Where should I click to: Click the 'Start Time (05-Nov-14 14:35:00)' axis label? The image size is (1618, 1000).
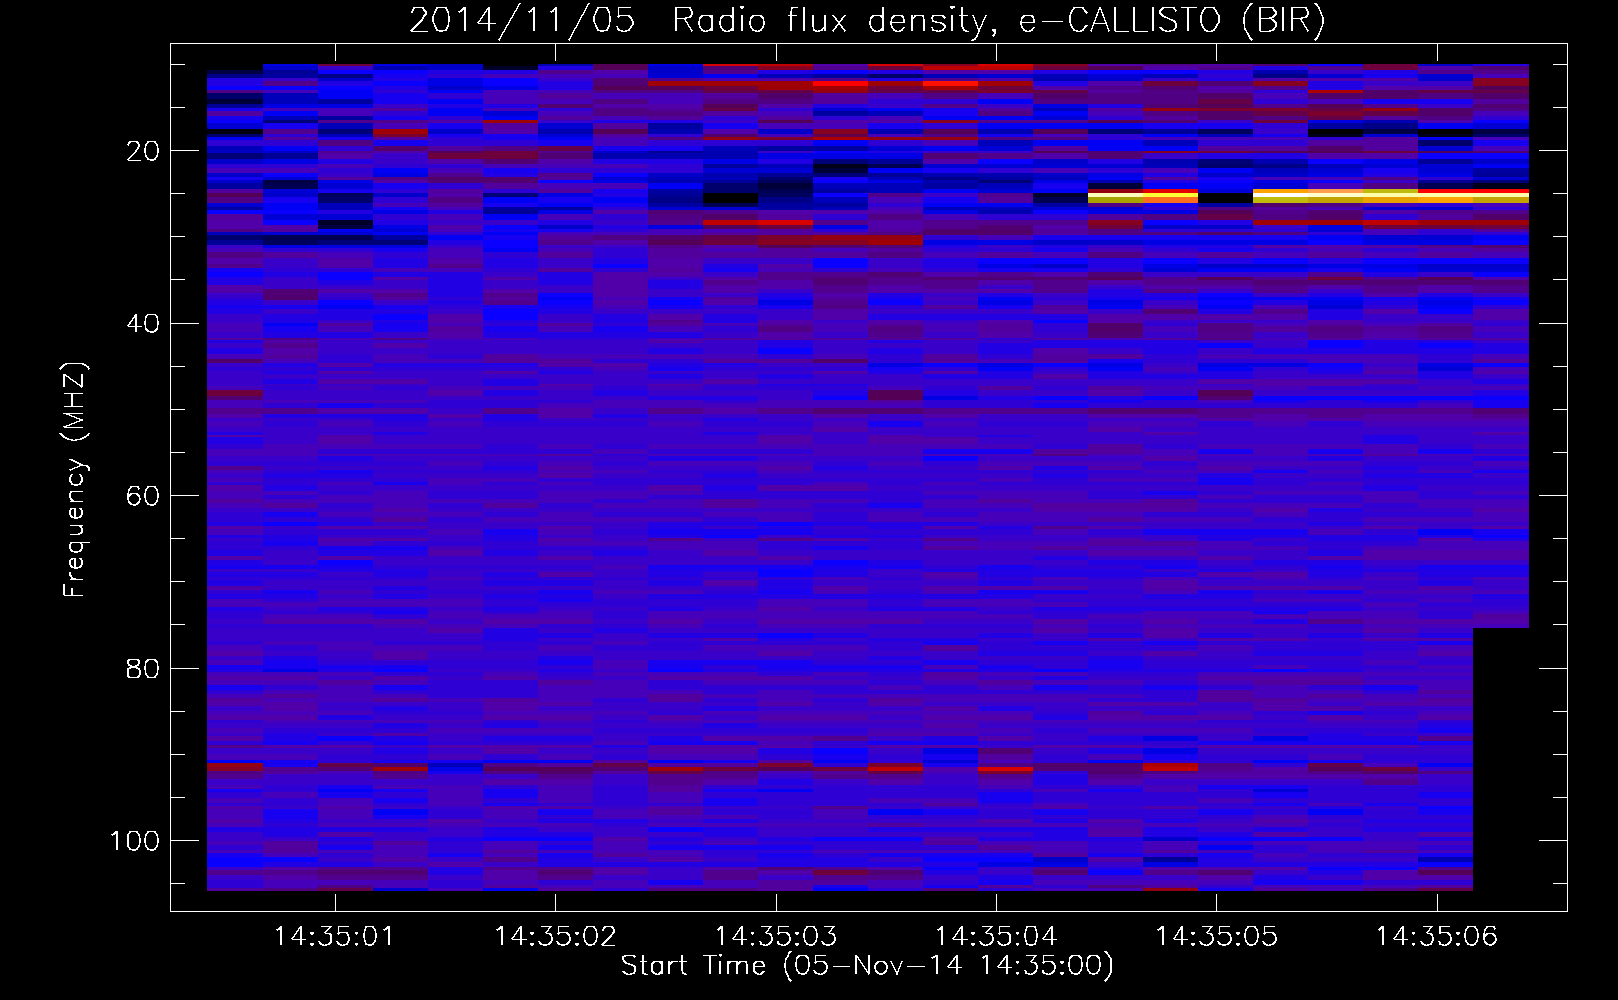867,966
